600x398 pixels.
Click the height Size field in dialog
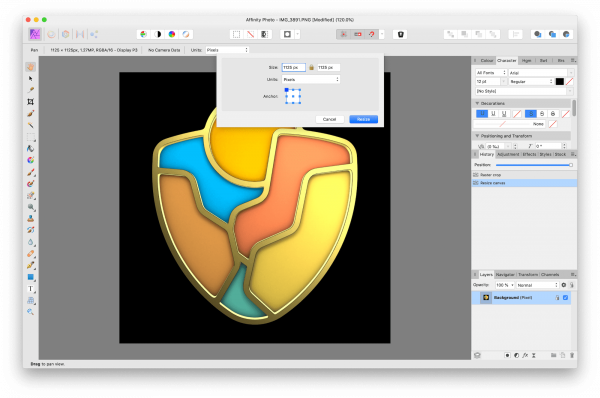[328, 67]
